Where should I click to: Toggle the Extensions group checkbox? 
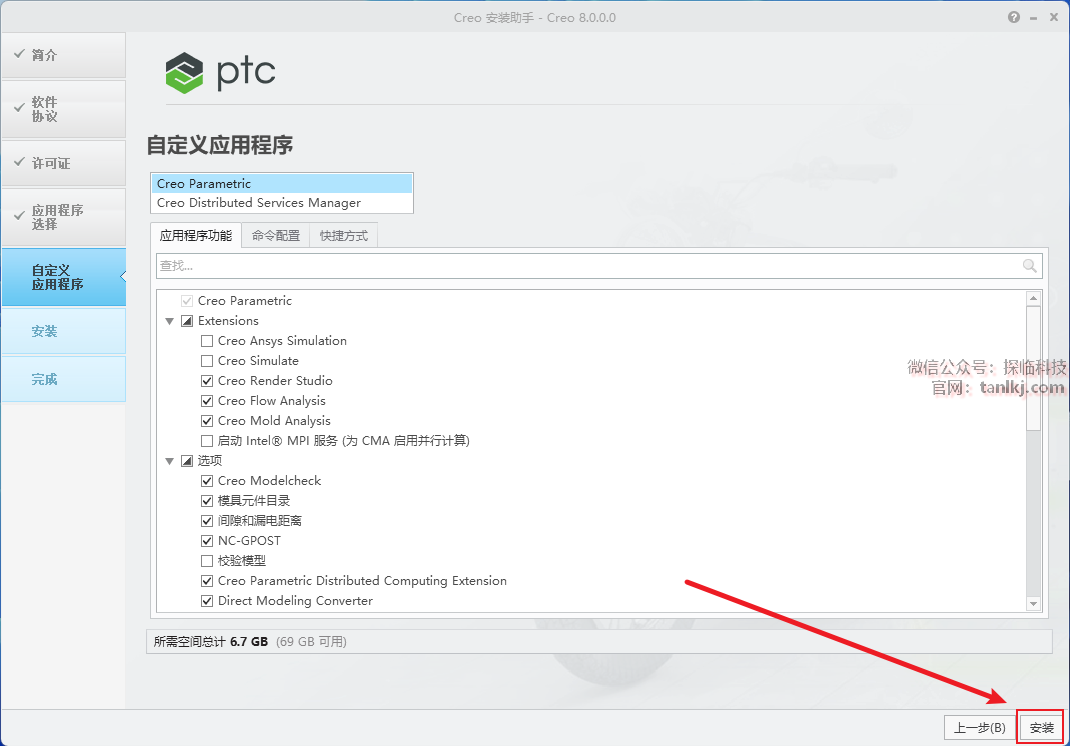point(187,321)
